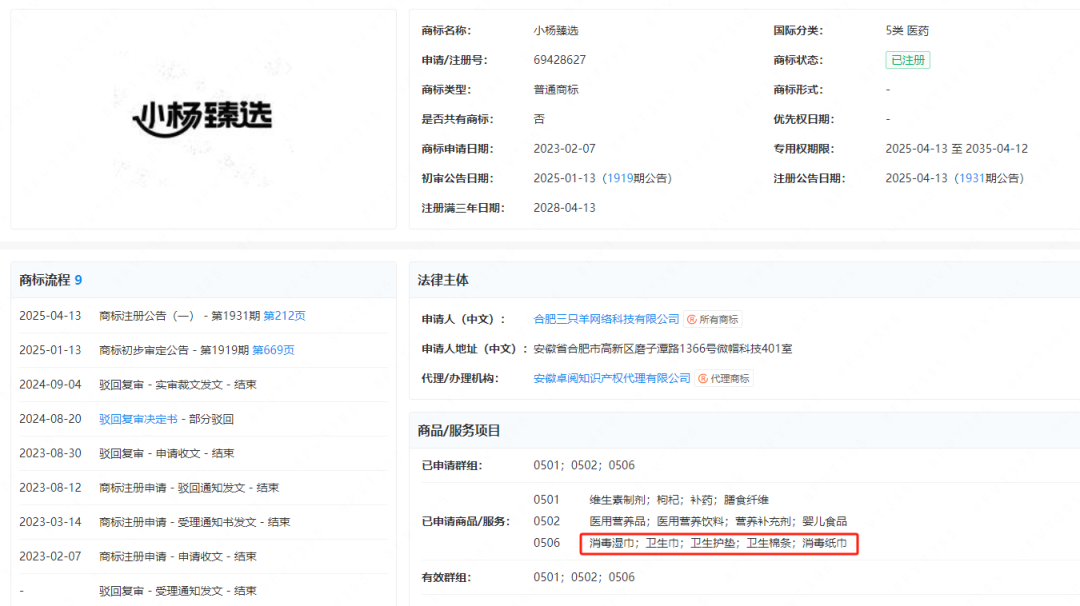The image size is (1080, 606).
Task: Click the 已注册 trademark status badge
Action: click(x=908, y=60)
